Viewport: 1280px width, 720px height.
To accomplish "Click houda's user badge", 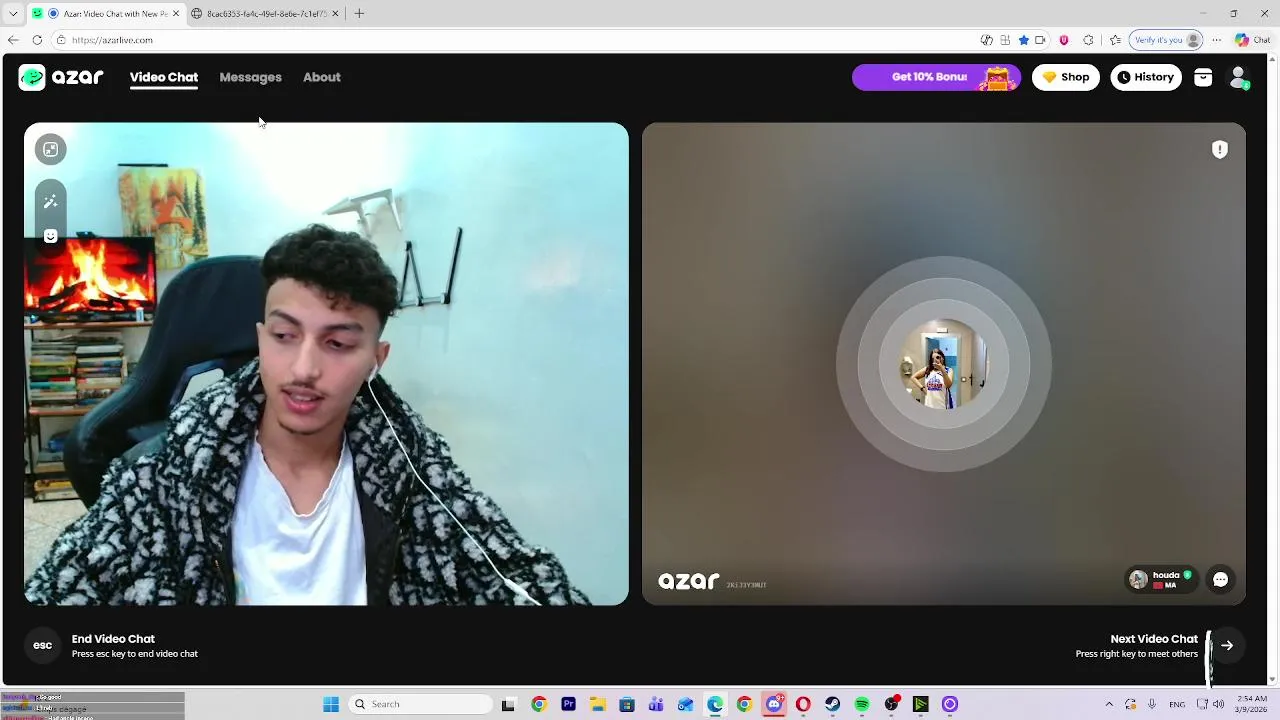I will [1161, 579].
